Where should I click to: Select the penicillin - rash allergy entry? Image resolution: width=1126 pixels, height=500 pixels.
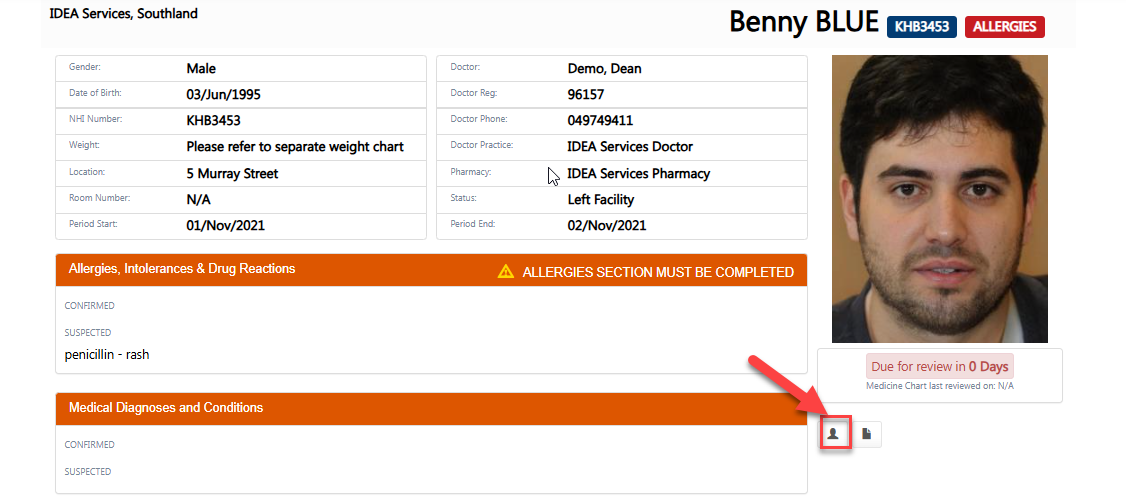point(107,354)
